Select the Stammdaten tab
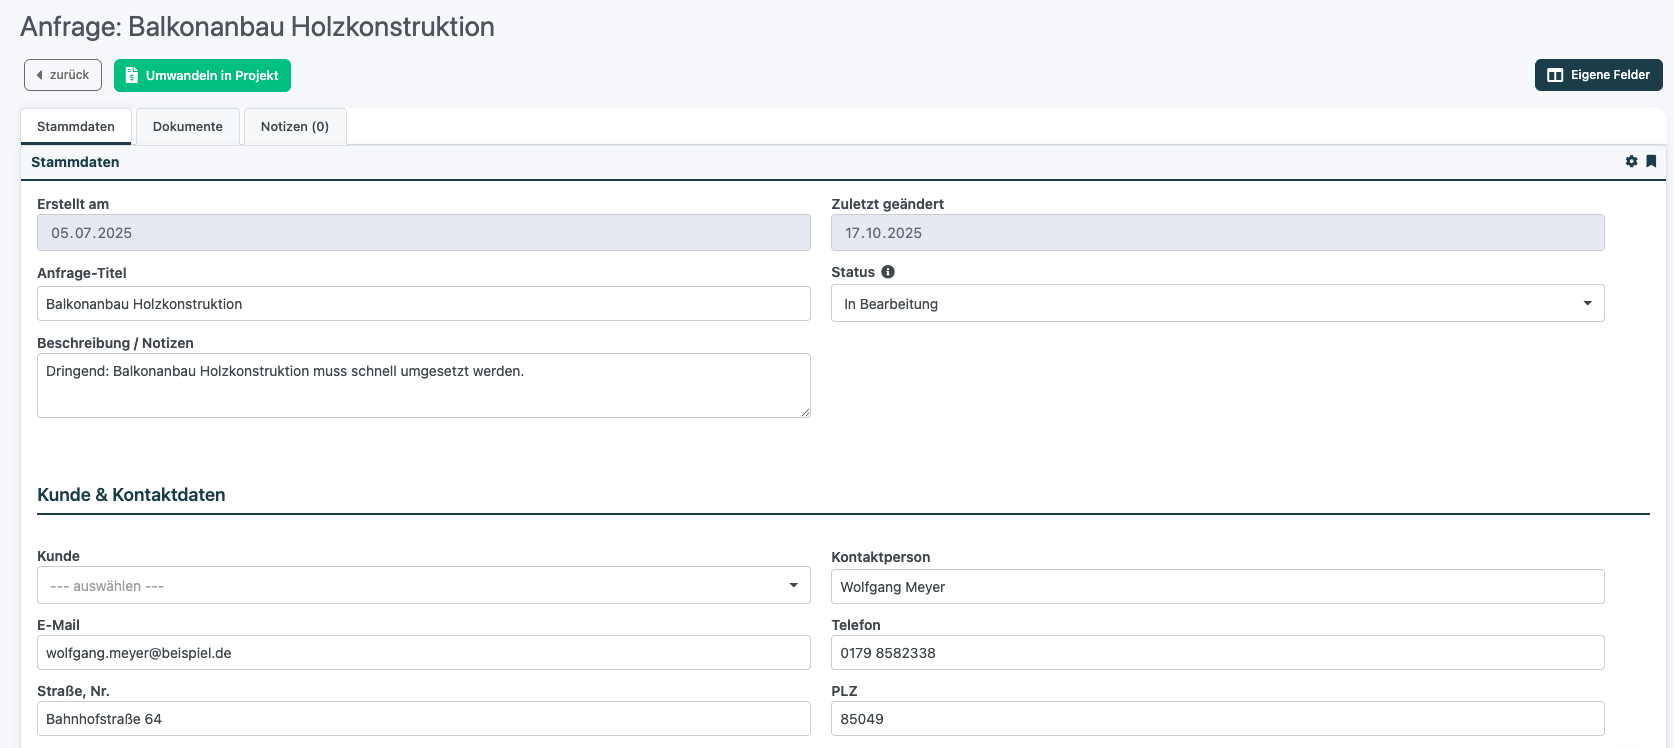 (76, 127)
